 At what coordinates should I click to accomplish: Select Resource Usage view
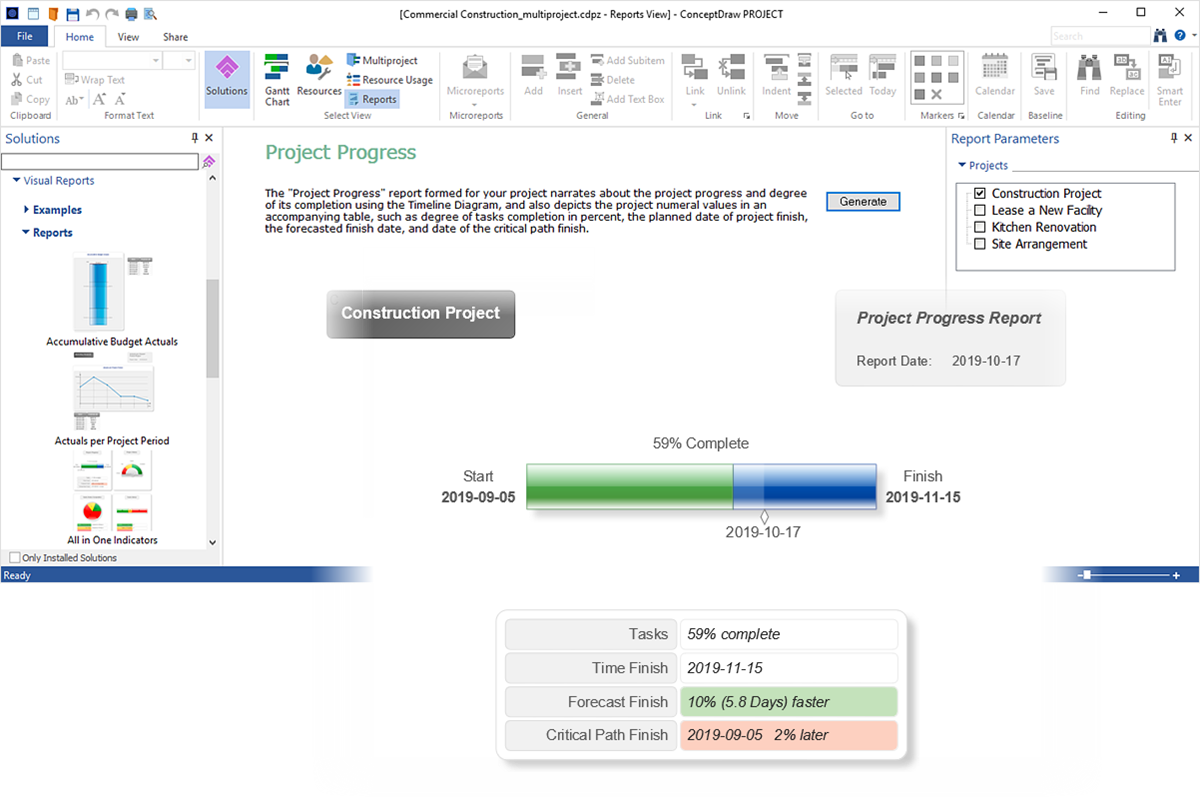[x=390, y=80]
